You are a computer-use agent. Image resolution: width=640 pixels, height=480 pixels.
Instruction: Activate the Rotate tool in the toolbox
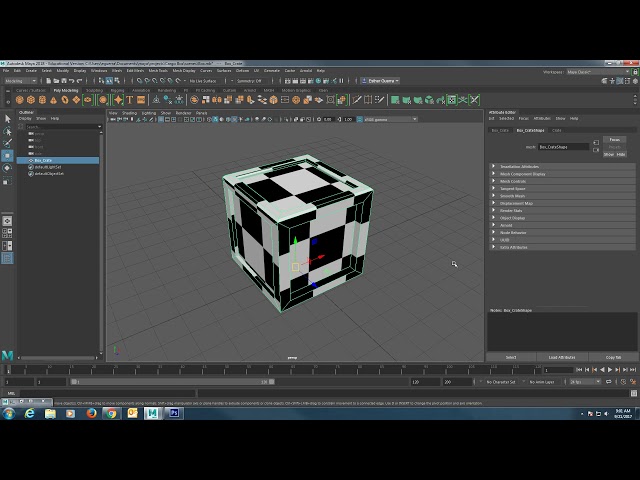7,168
